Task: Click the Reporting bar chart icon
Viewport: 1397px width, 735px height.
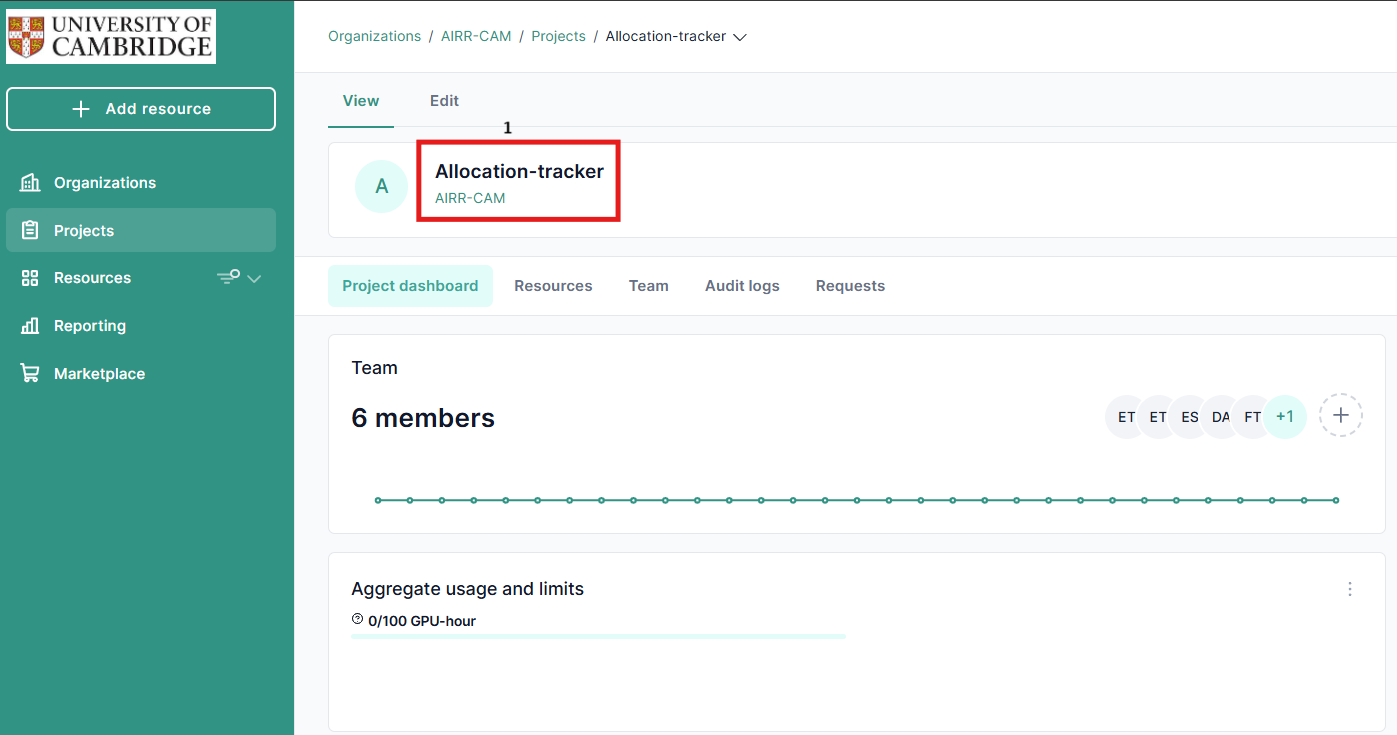Action: click(30, 326)
